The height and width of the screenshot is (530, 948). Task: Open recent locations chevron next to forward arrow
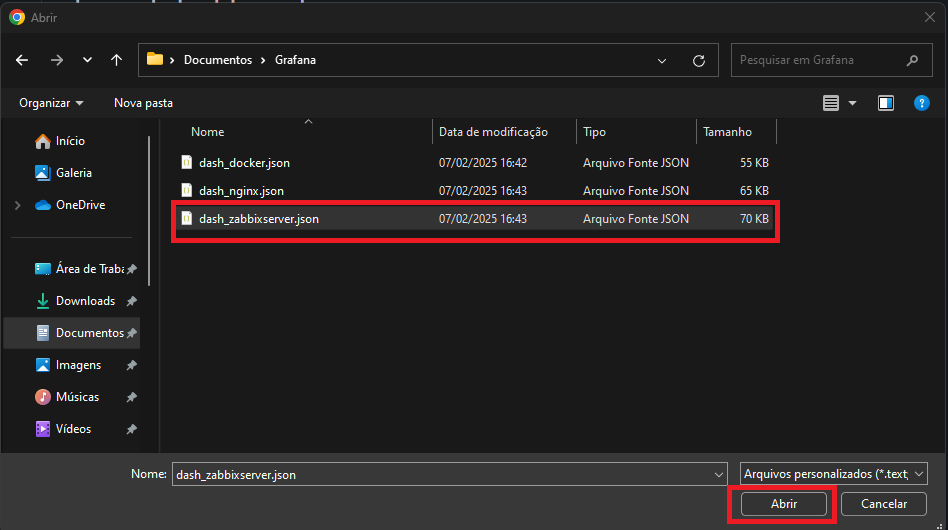coord(87,60)
